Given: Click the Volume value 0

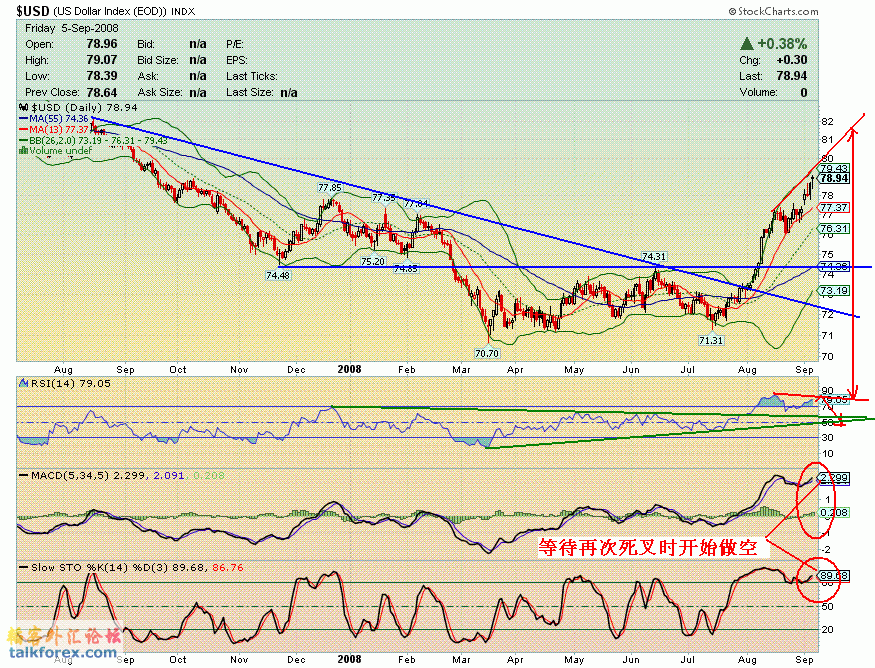Looking at the screenshot, I should (804, 92).
